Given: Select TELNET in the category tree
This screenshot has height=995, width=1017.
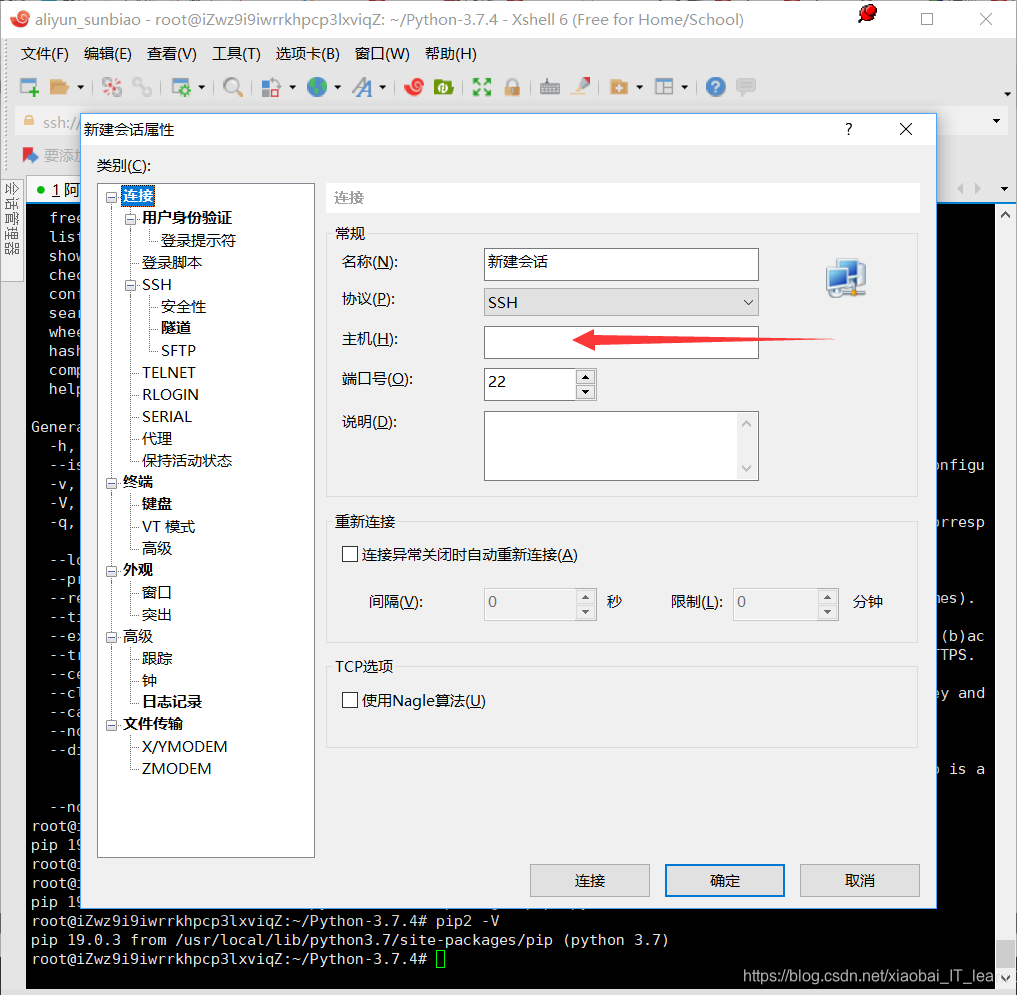Looking at the screenshot, I should [x=169, y=373].
